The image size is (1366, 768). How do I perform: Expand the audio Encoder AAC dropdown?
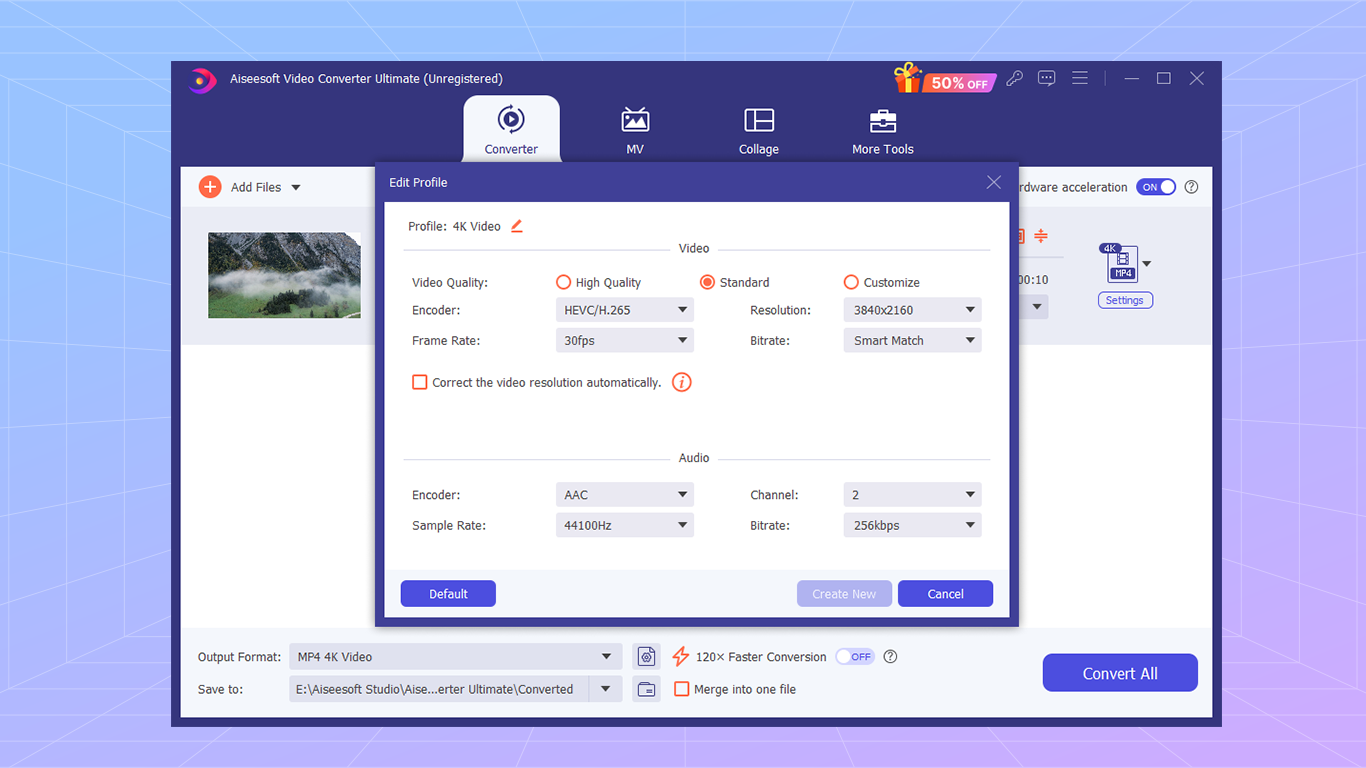[x=624, y=494]
